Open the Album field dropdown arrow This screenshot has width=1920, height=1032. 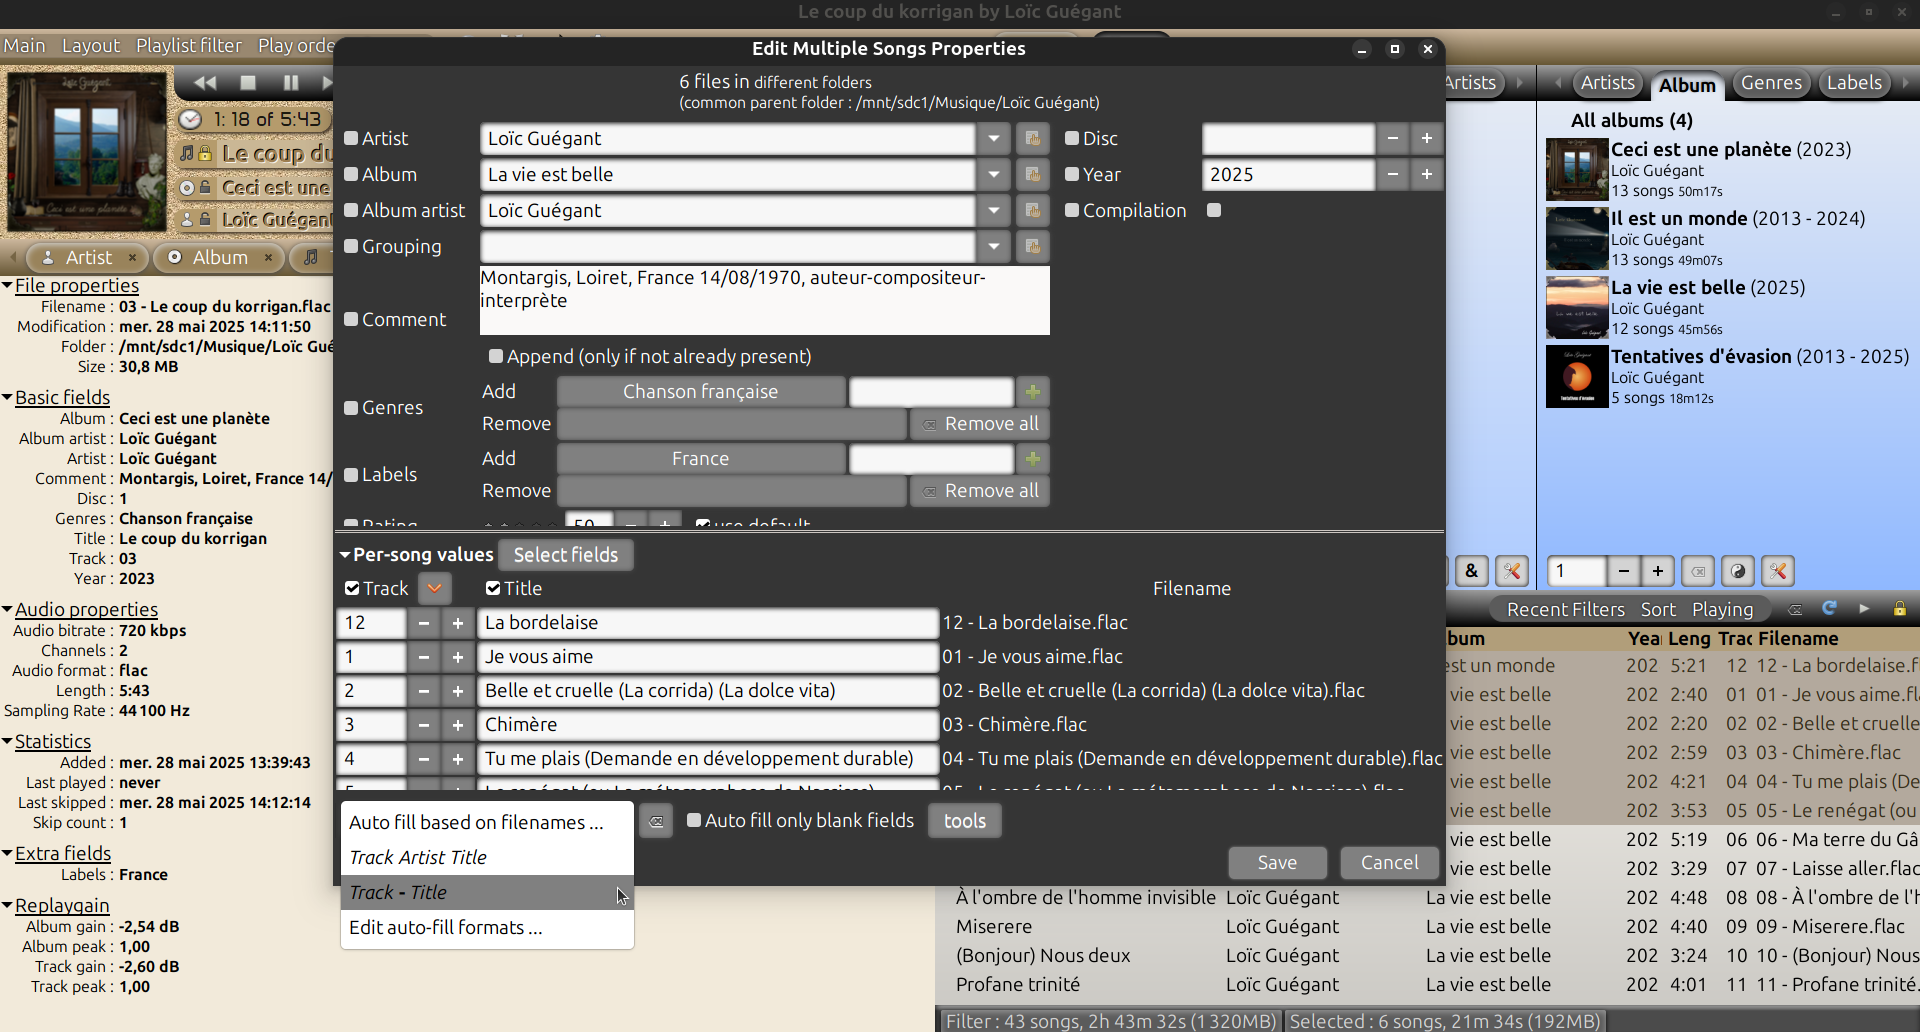pyautogui.click(x=994, y=174)
